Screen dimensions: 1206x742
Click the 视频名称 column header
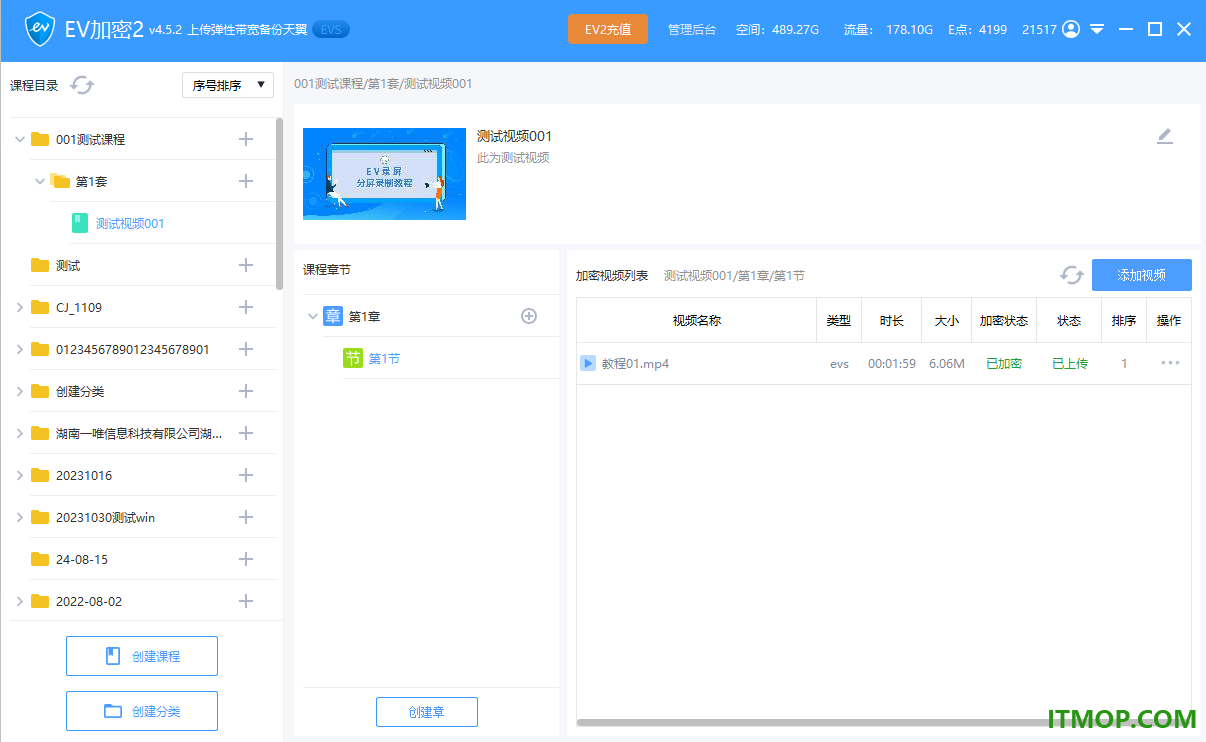(x=697, y=321)
